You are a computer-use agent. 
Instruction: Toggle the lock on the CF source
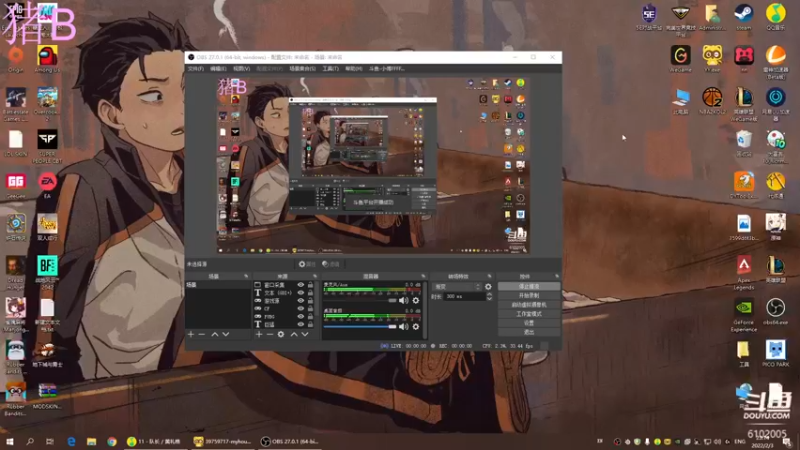click(310, 309)
